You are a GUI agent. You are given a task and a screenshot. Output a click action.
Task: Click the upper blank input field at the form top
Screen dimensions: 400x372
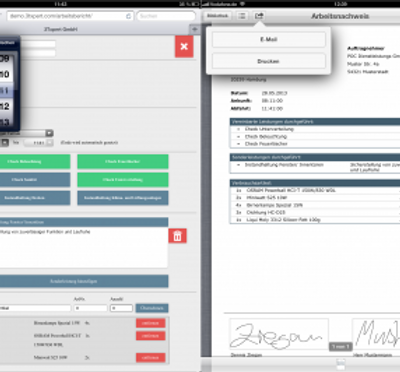pos(38,44)
